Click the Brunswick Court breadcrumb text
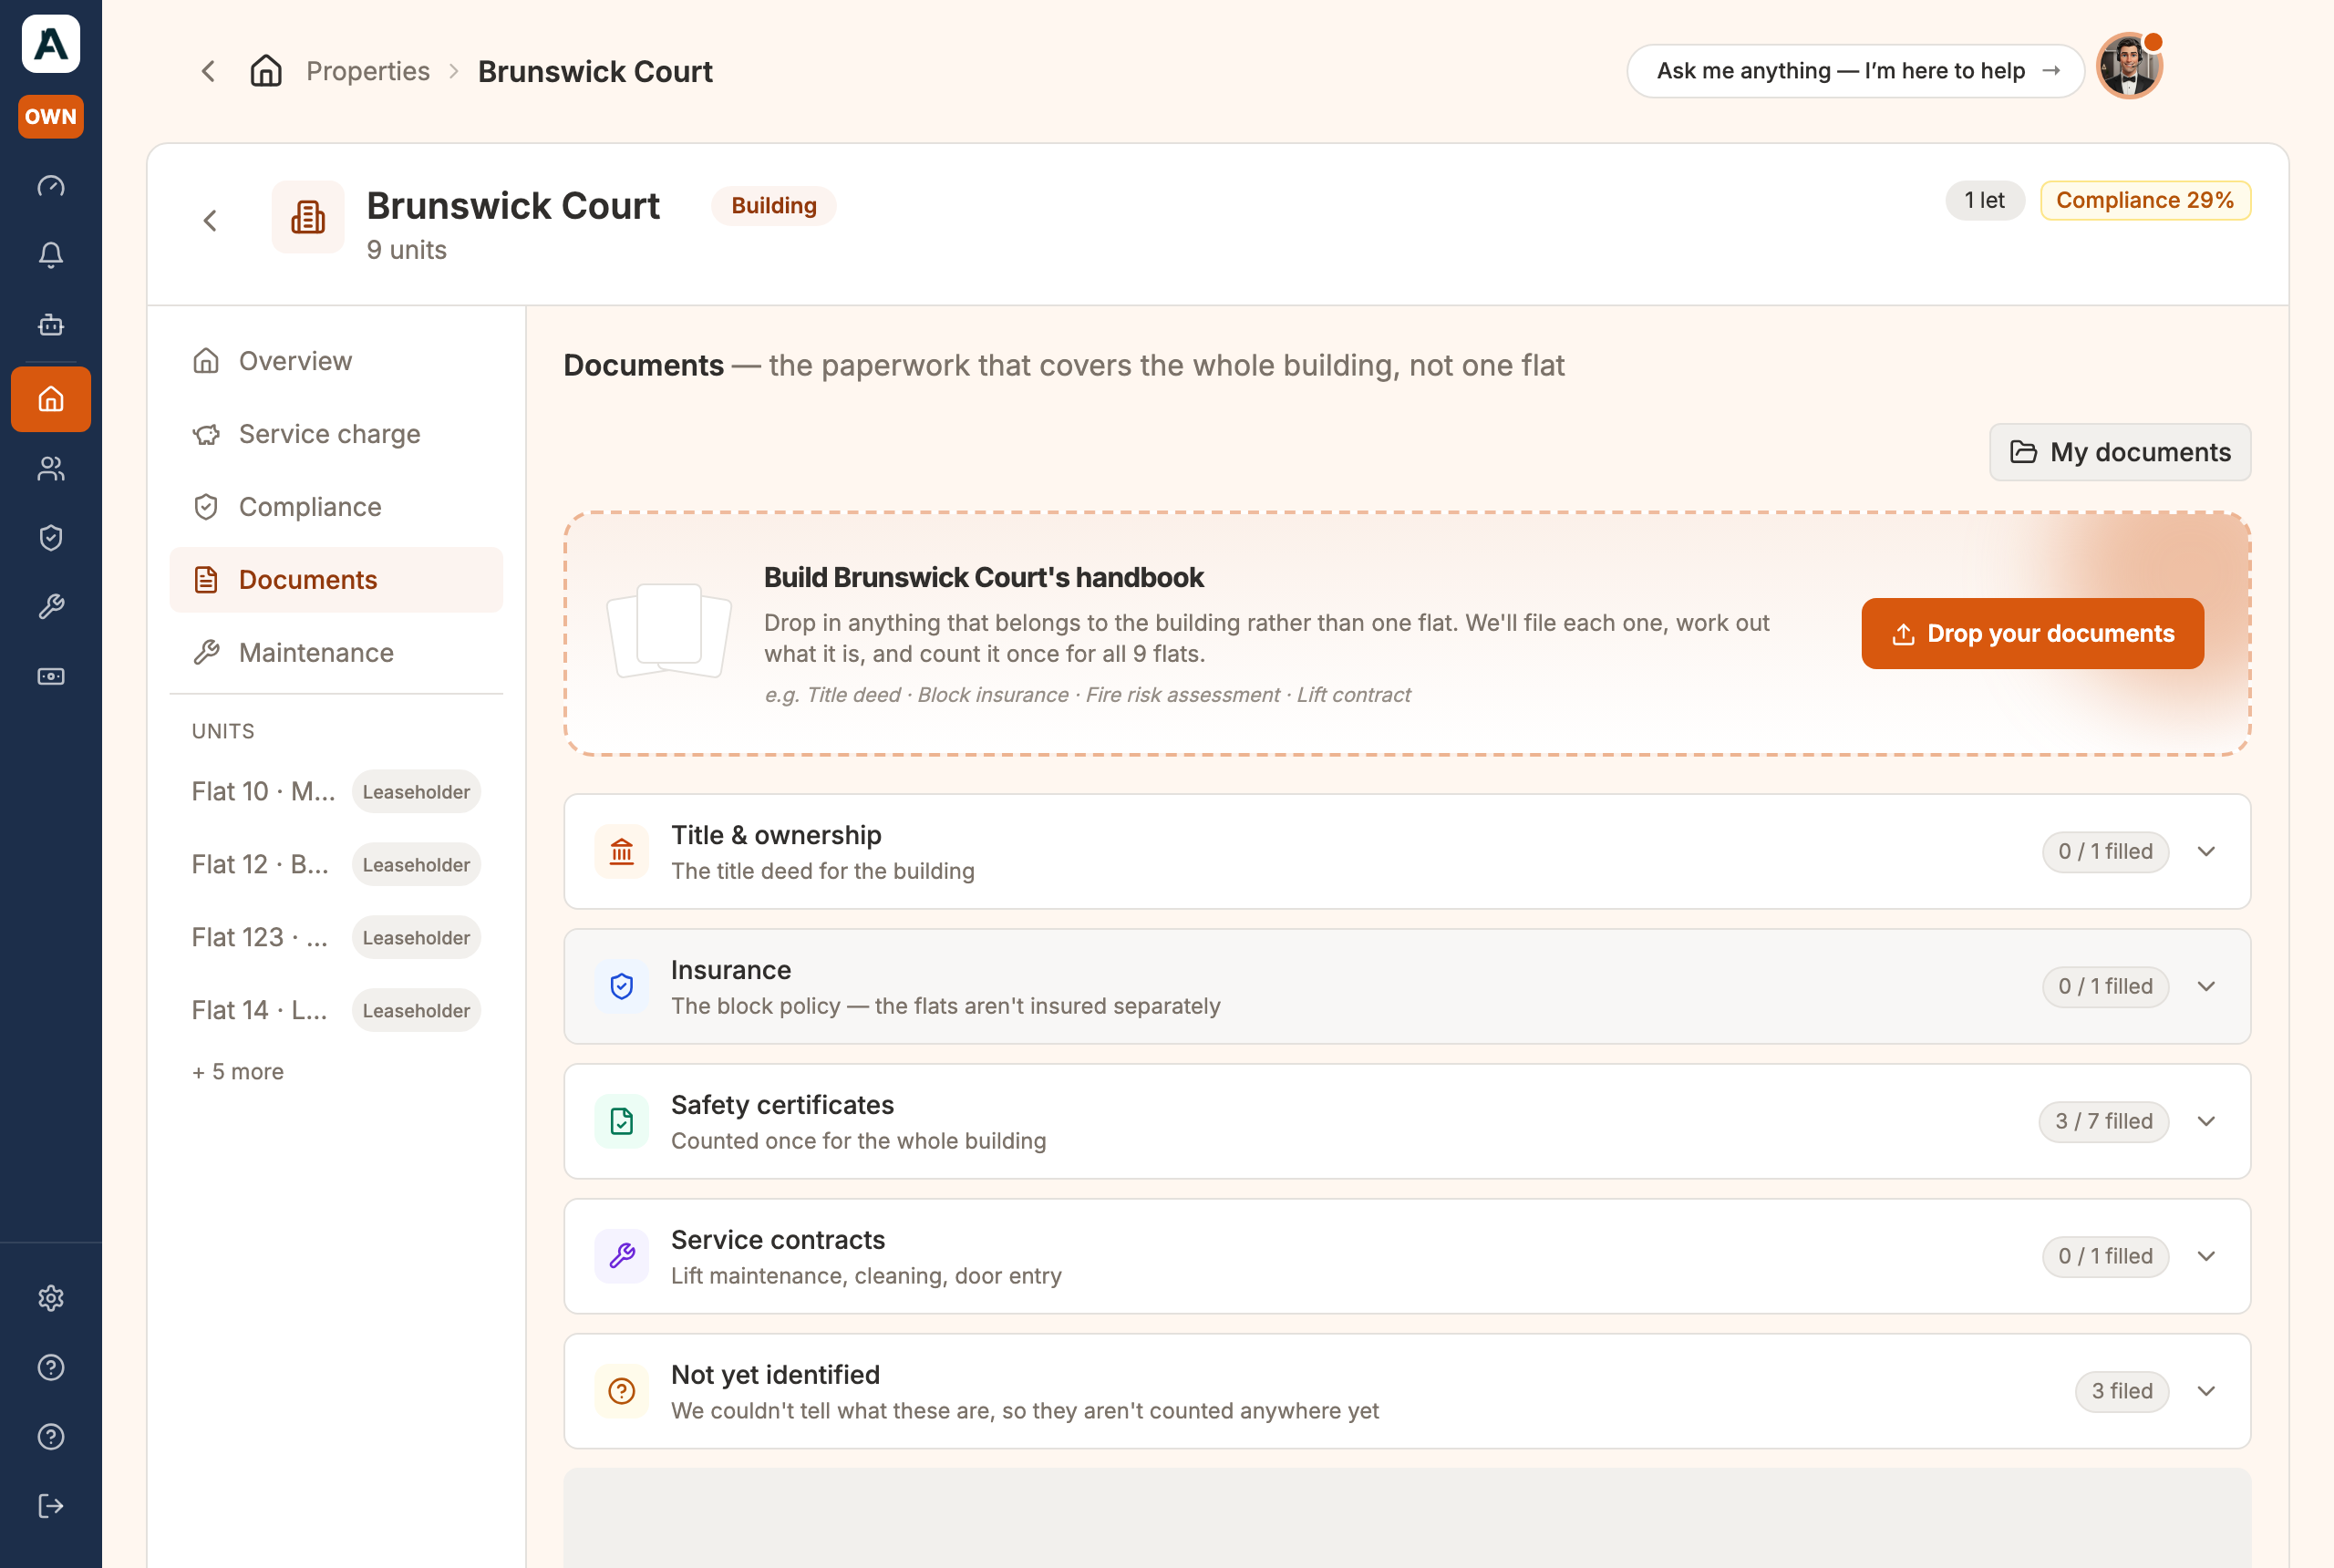This screenshot has width=2334, height=1568. click(595, 71)
